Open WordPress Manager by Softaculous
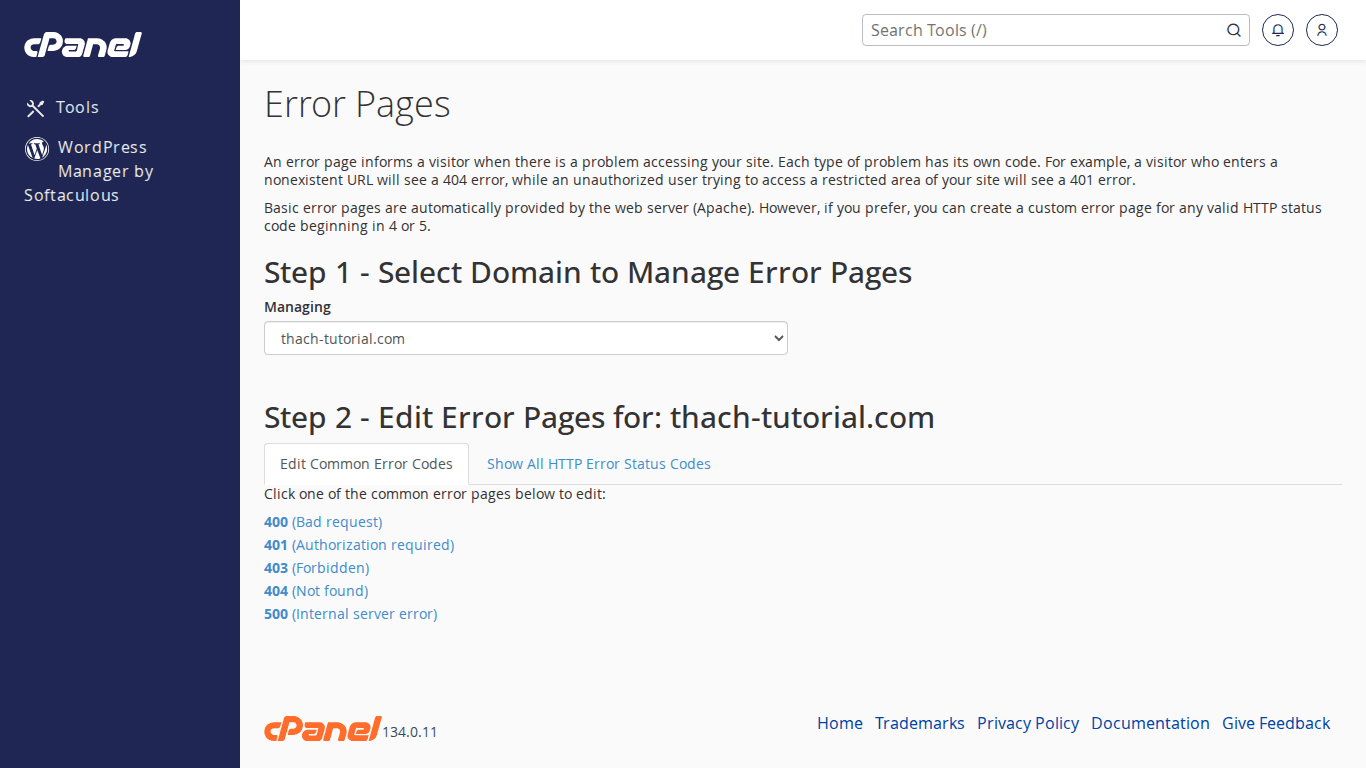 tap(89, 171)
